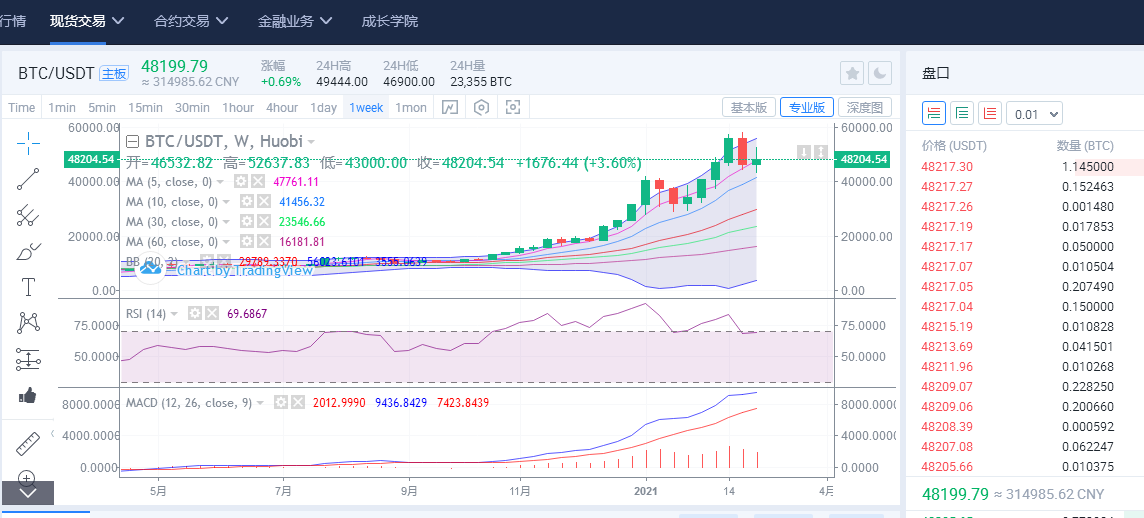This screenshot has height=518, width=1144.
Task: Show combined buy and sell order book
Action: pos(934,113)
